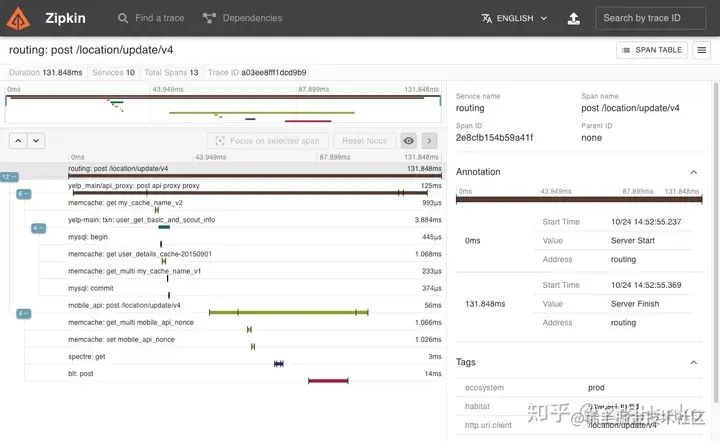Click the Annotation timeline brown bar

[579, 199]
